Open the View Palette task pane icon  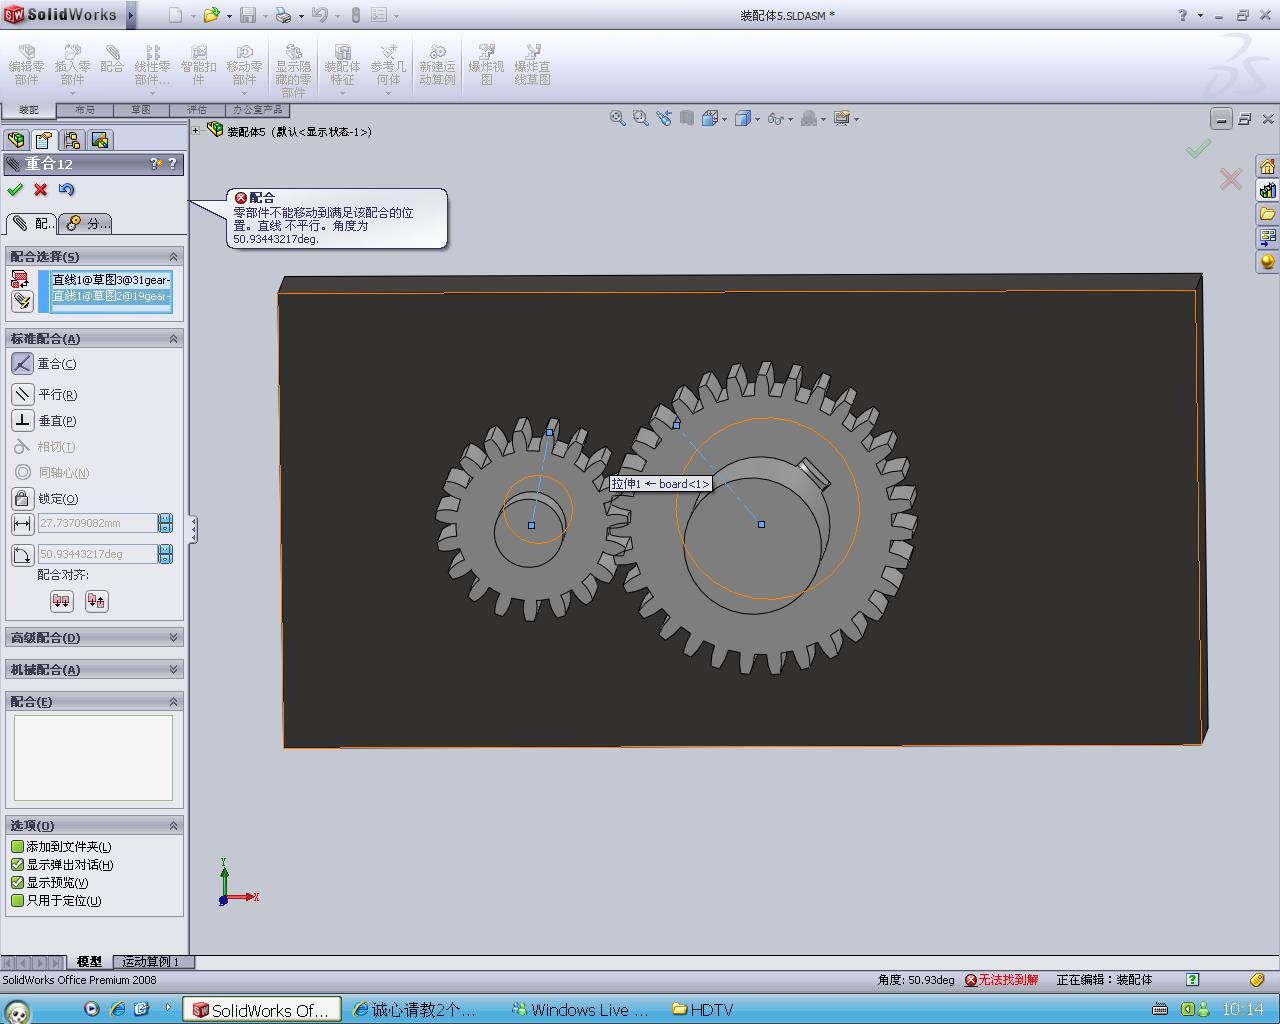click(x=1267, y=238)
